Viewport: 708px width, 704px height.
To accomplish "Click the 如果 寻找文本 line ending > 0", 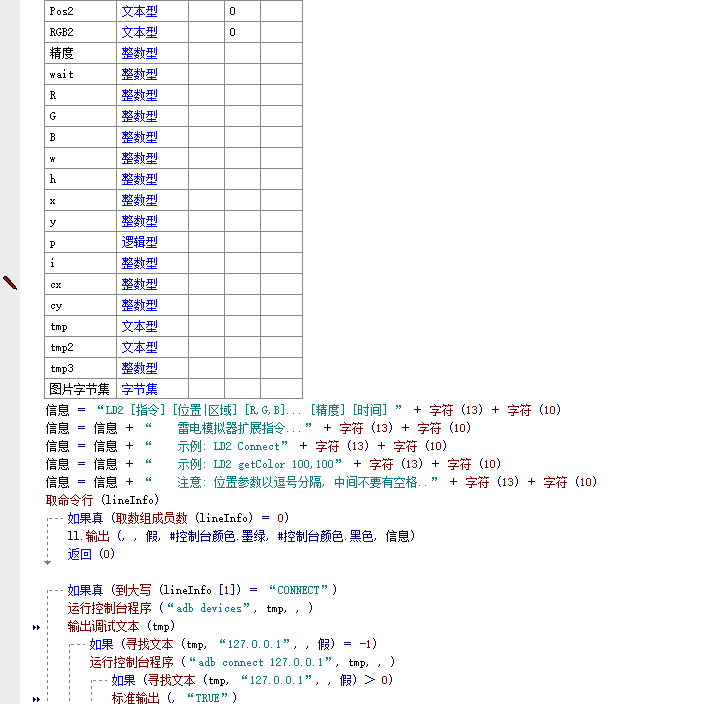I will pos(252,681).
